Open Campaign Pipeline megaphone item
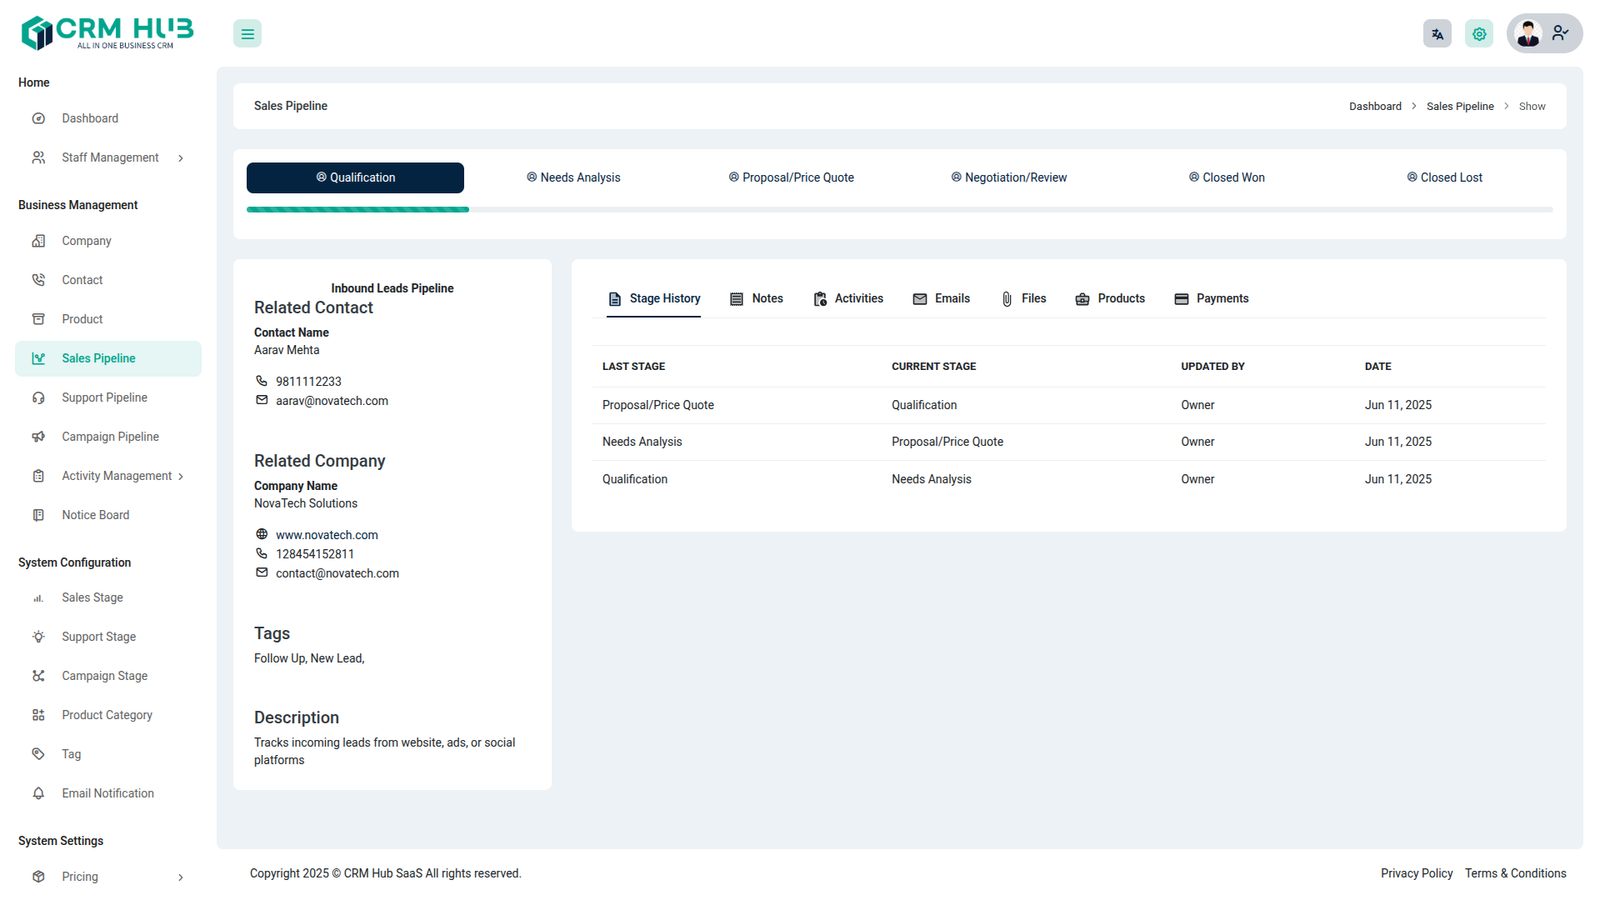 pos(110,437)
